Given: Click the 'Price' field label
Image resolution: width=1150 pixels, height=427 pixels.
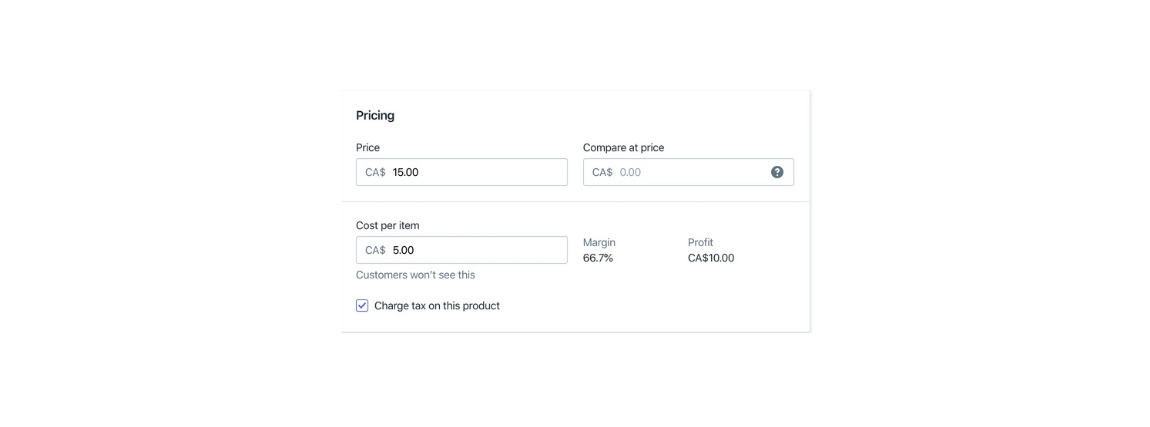Looking at the screenshot, I should coord(368,147).
